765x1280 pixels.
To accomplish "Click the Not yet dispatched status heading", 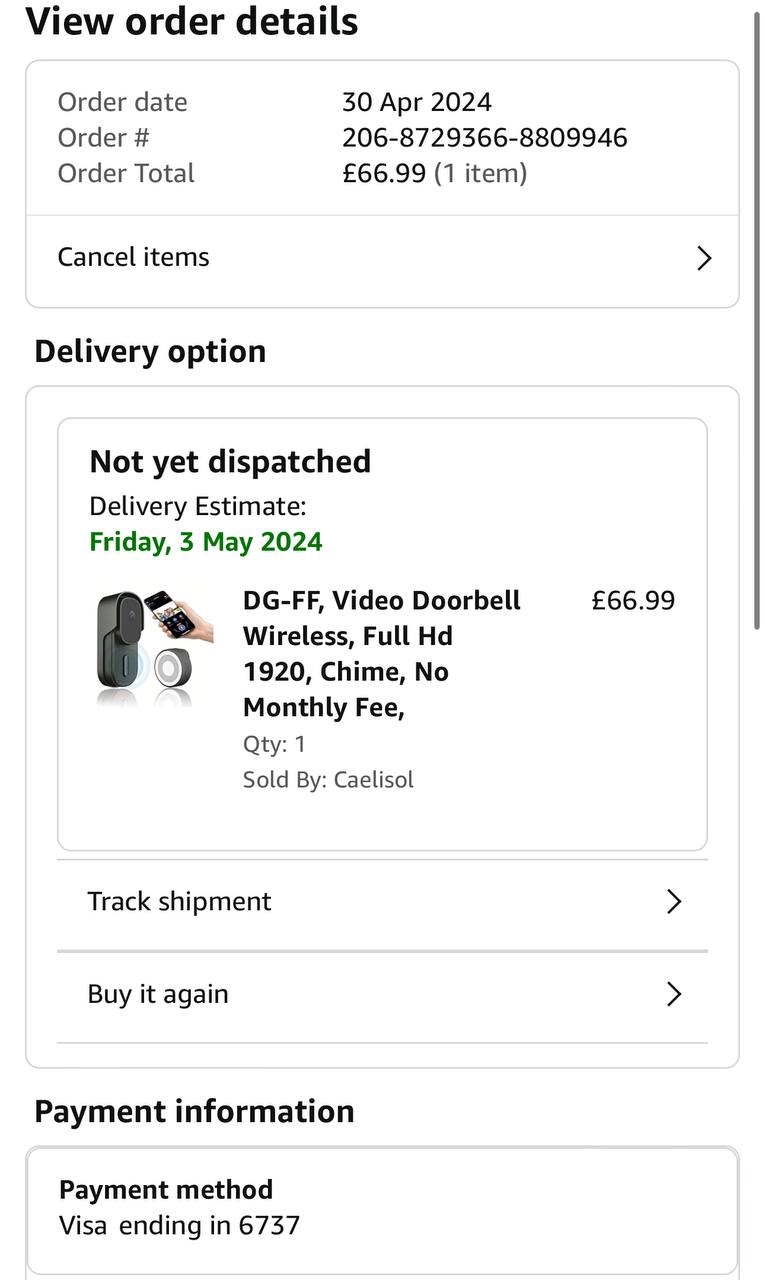I will tap(230, 461).
